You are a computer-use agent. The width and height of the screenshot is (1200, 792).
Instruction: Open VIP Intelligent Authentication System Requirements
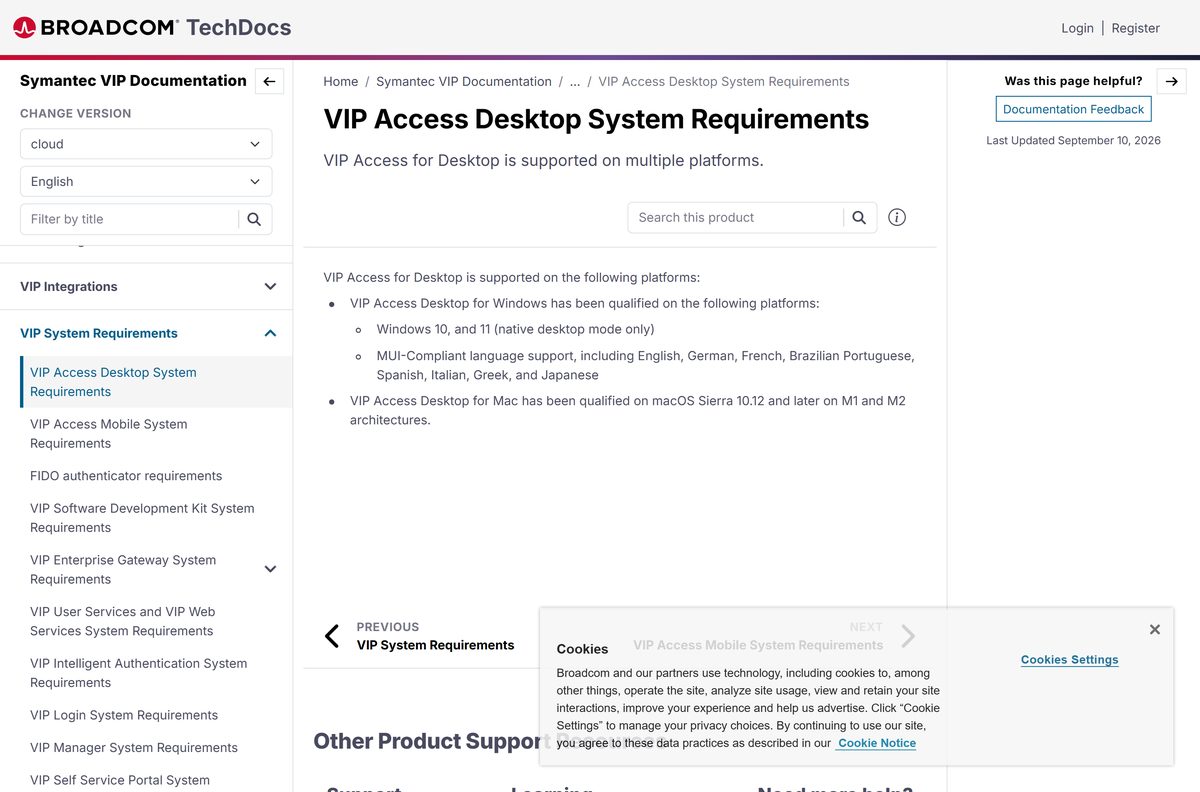click(x=139, y=673)
